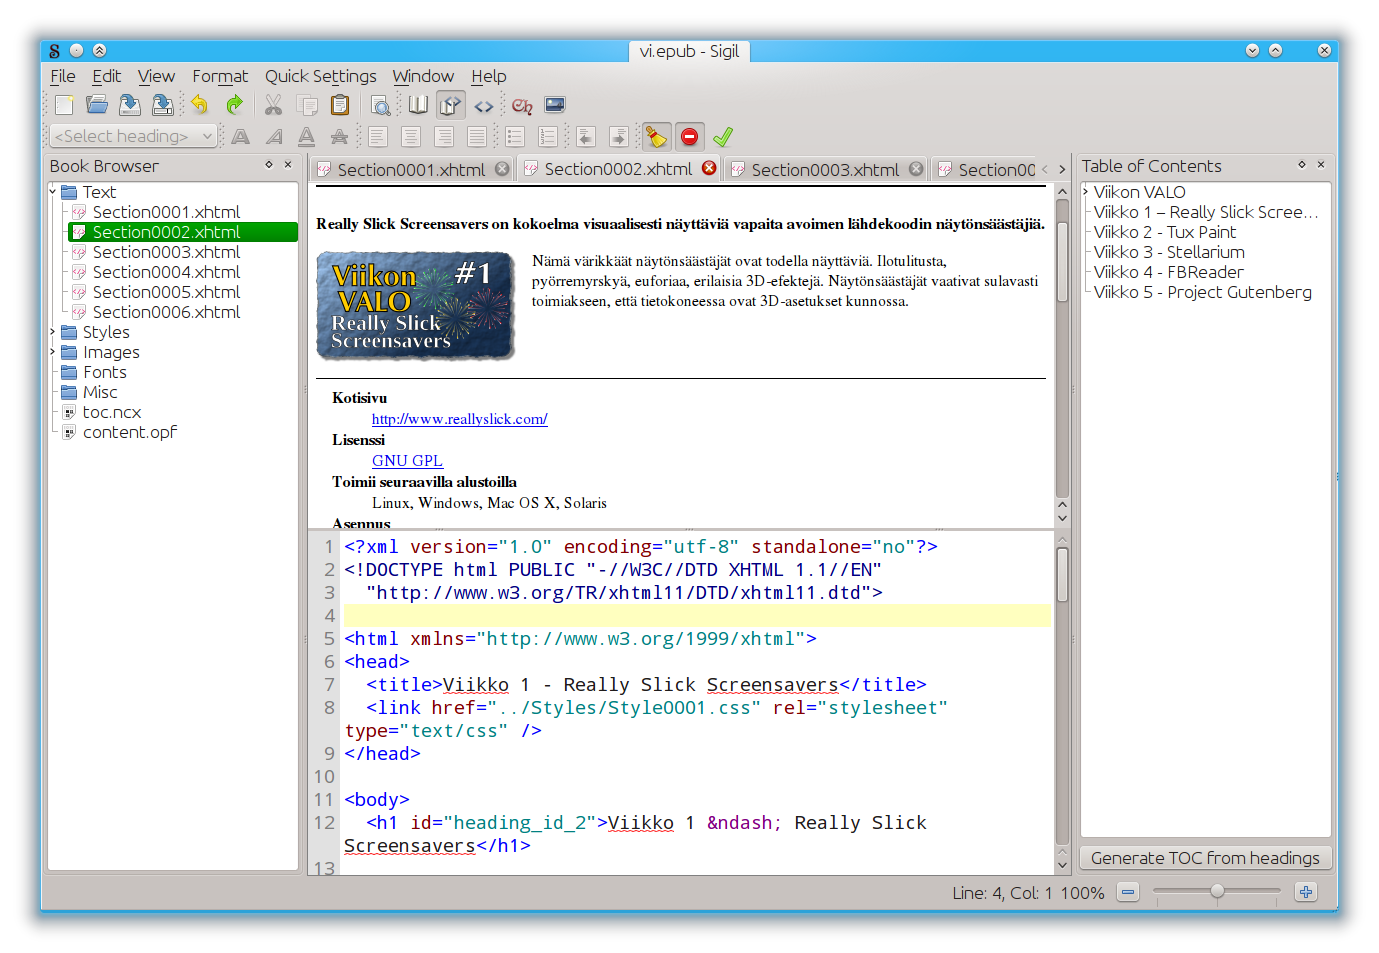Click the Copy icon
This screenshot has width=1379, height=953.
[307, 105]
